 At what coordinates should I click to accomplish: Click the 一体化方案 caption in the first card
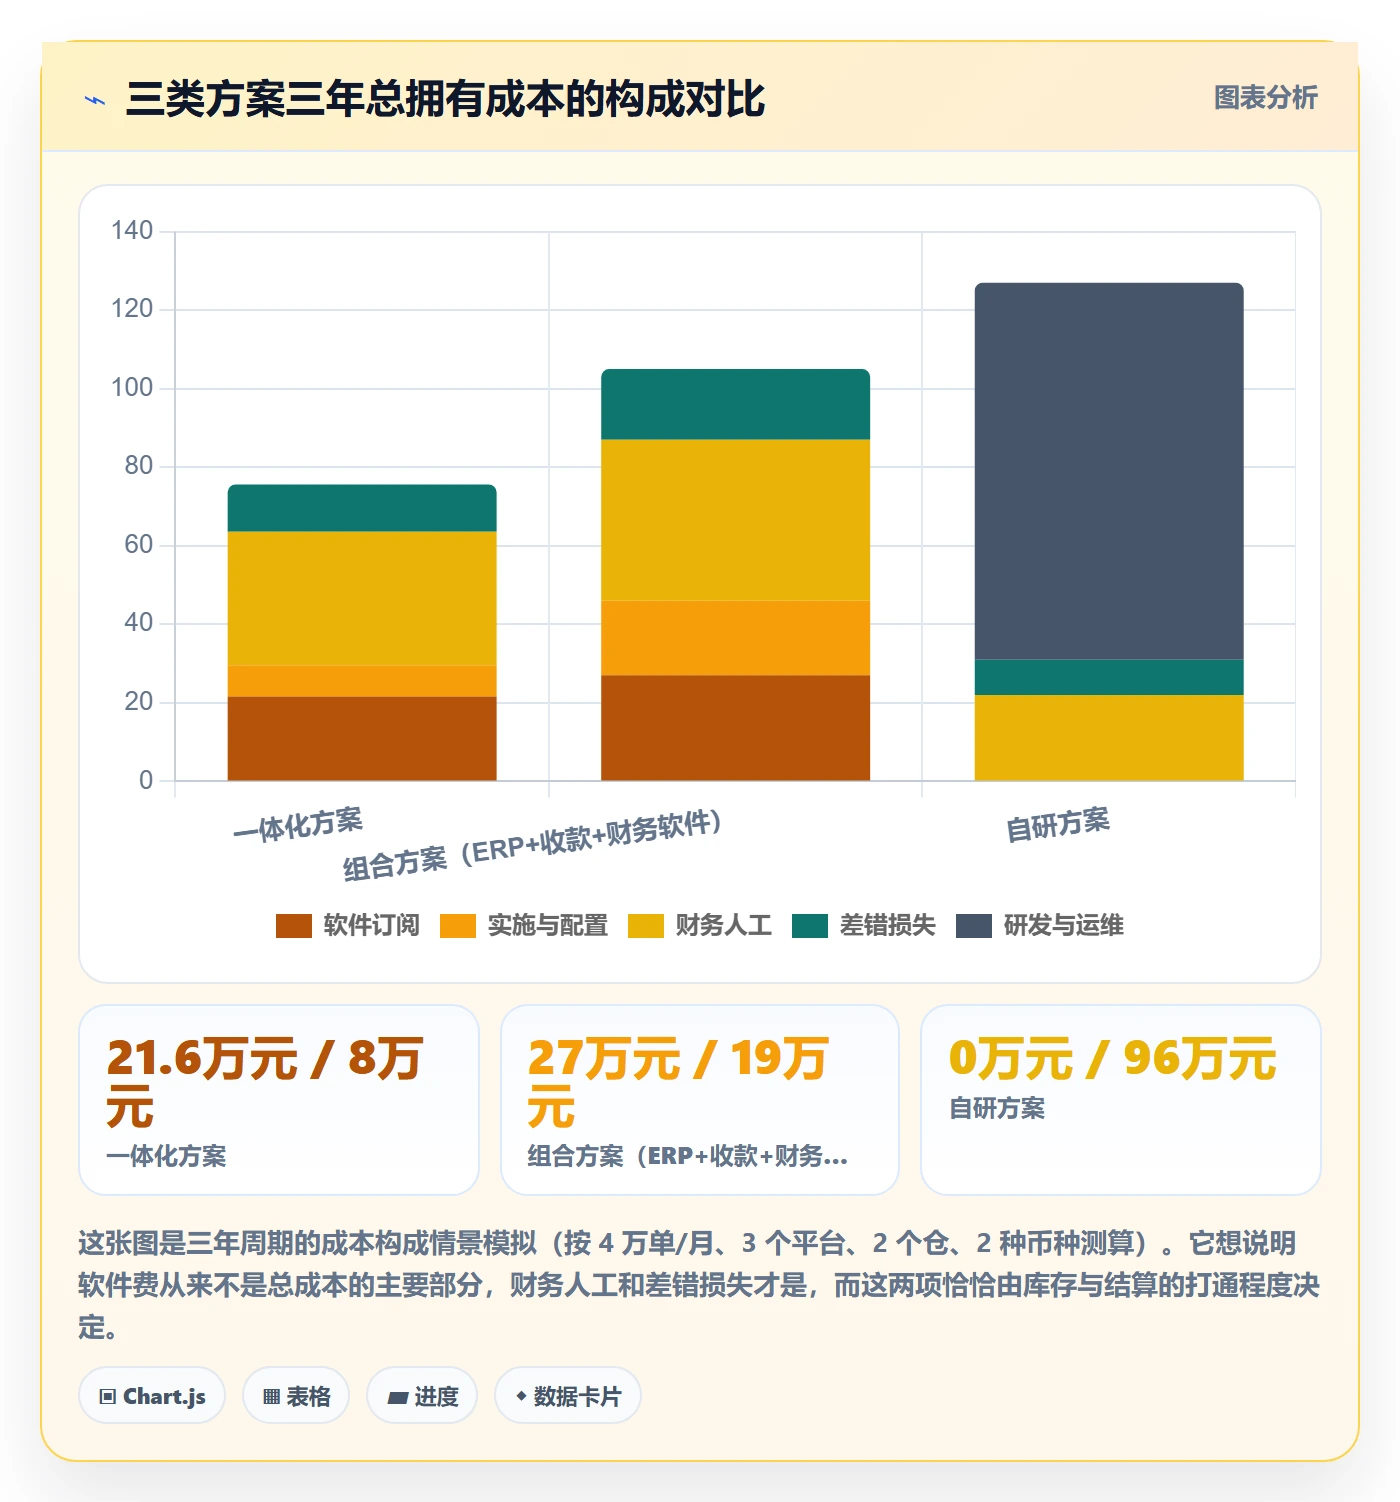click(166, 1156)
